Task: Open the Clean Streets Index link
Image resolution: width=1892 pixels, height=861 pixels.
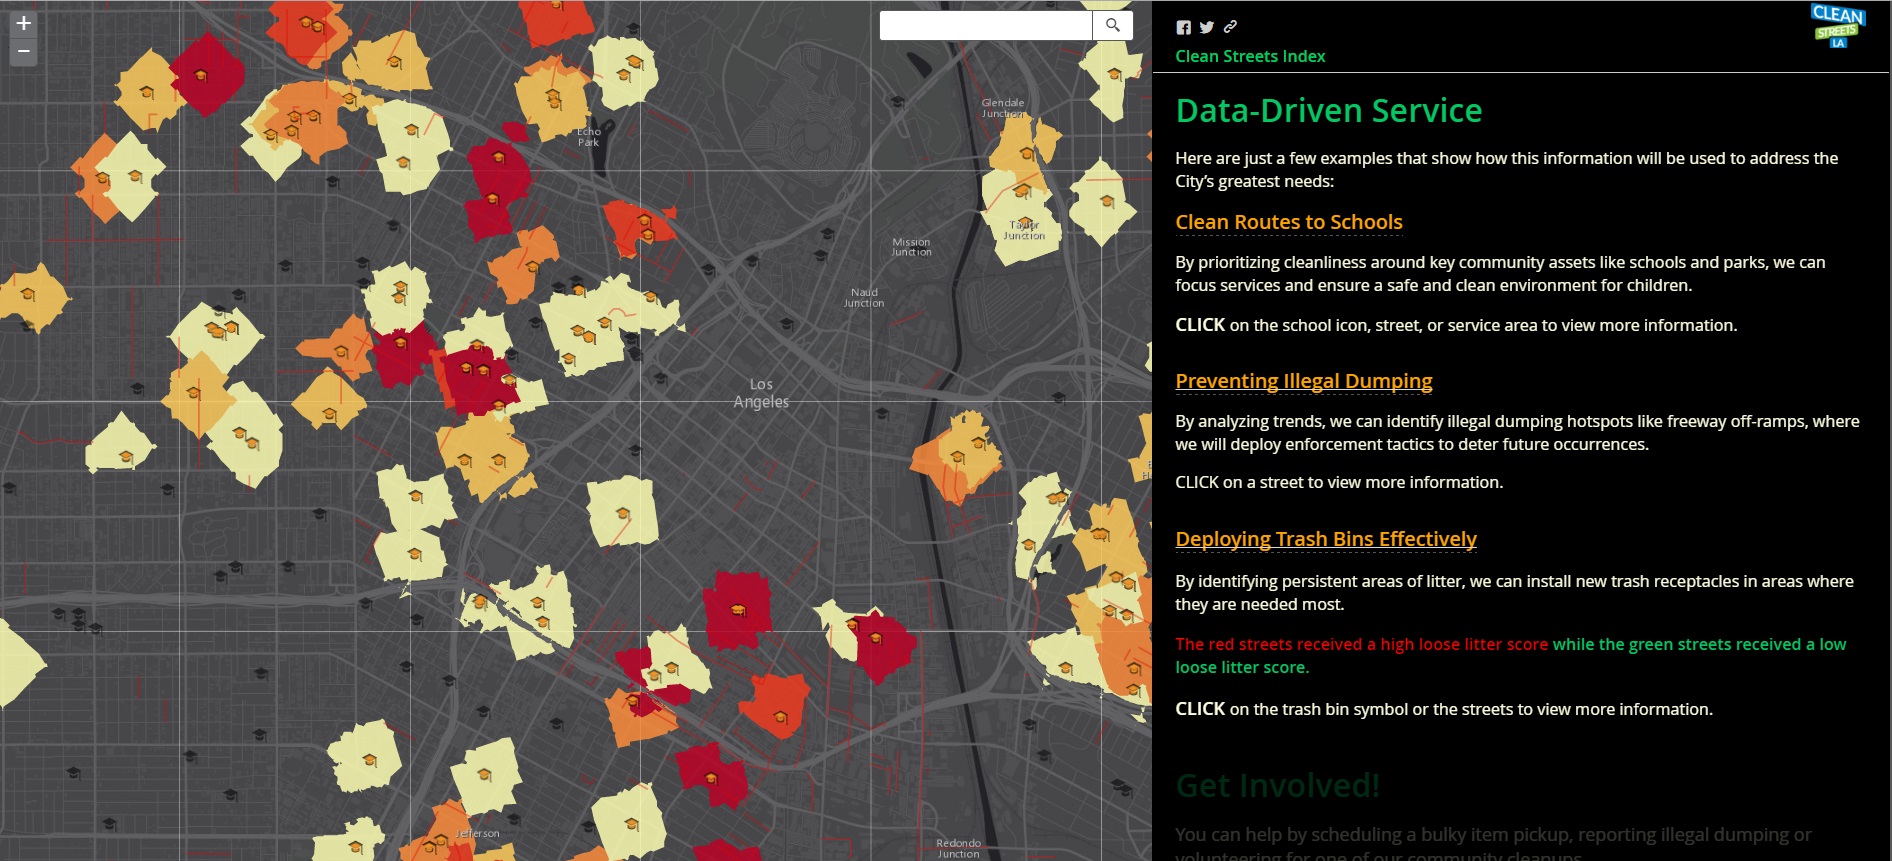Action: [x=1250, y=56]
